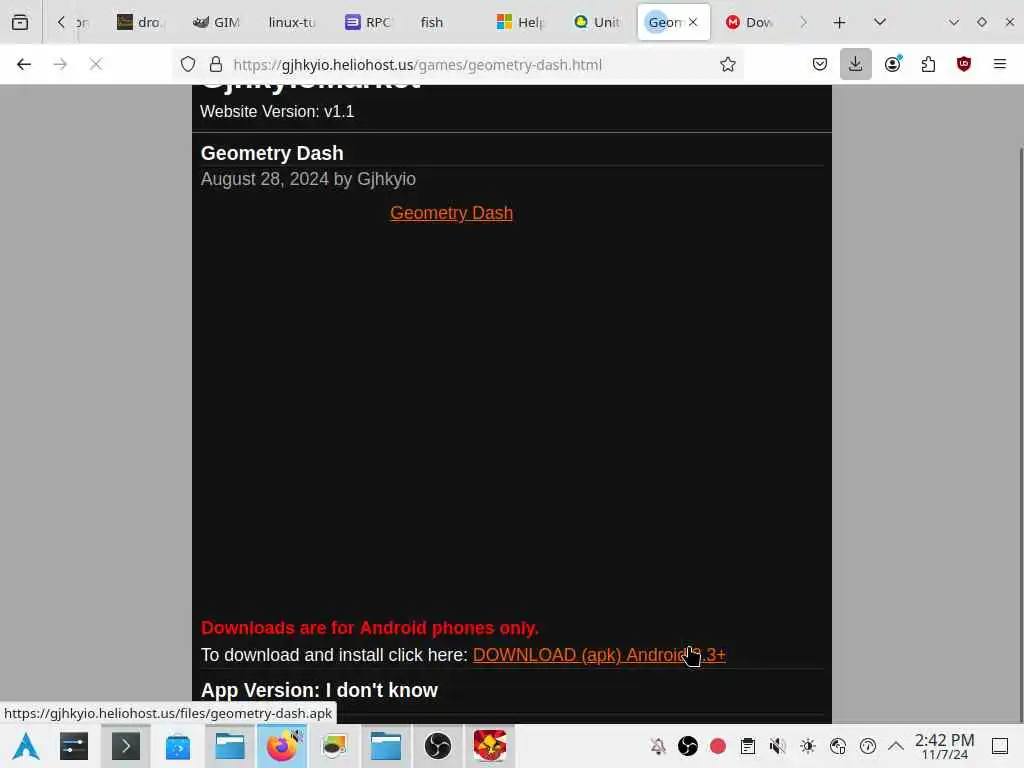The height and width of the screenshot is (768, 1024).
Task: Click the DOWNLOAD (apk) Android link
Action: click(x=599, y=654)
